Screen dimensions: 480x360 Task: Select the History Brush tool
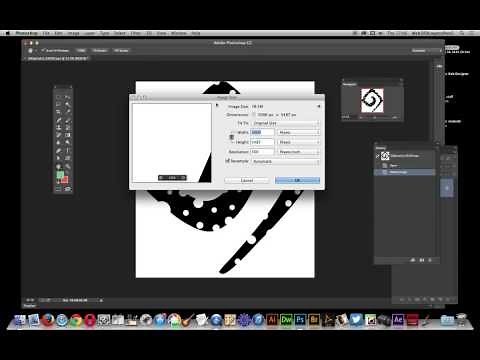pos(67,127)
